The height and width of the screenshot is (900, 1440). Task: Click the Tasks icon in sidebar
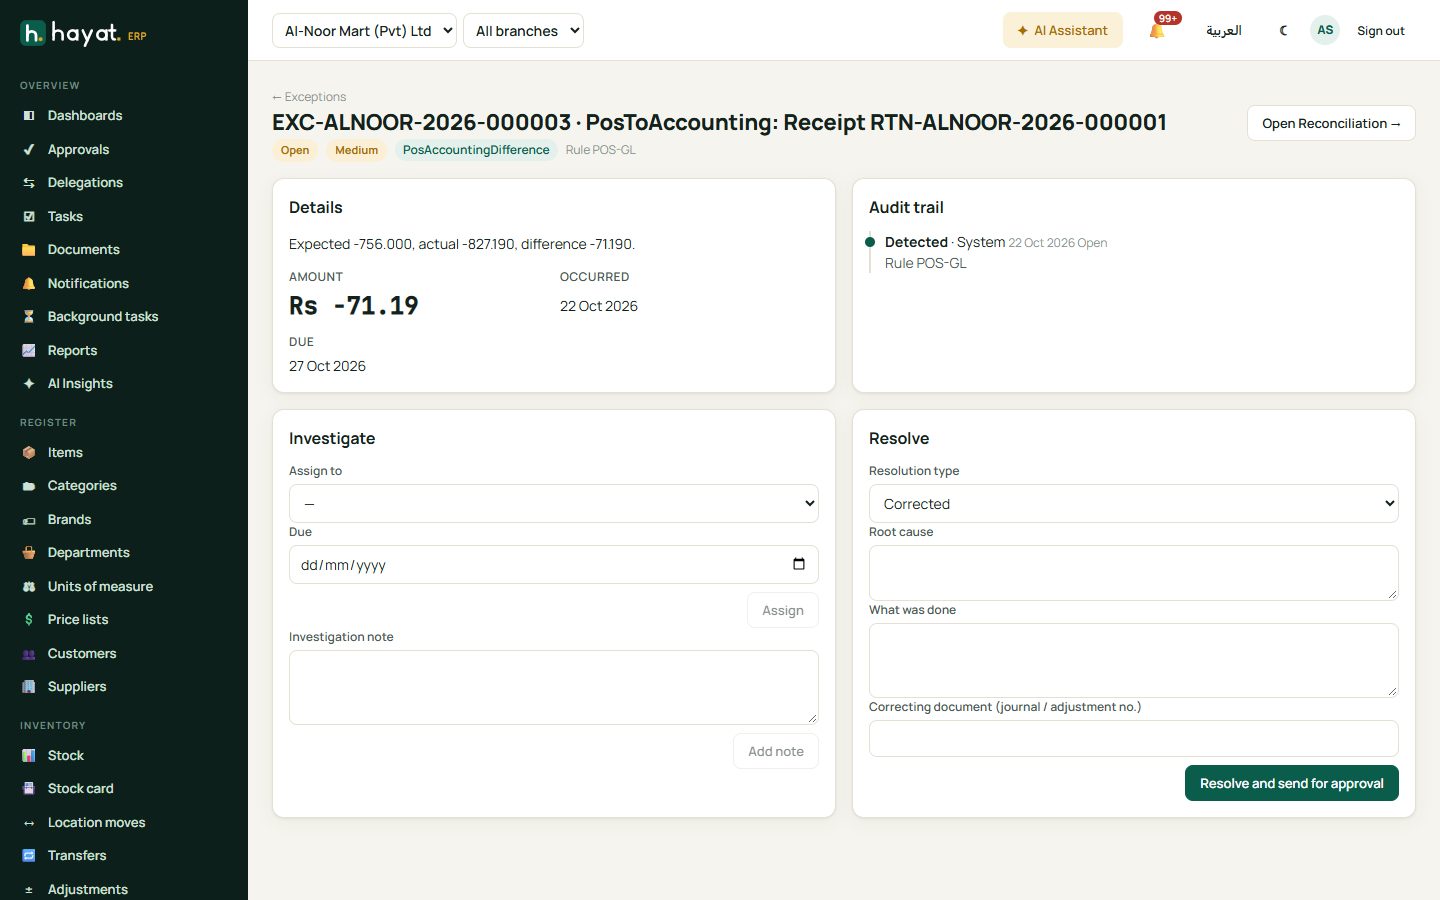[29, 217]
